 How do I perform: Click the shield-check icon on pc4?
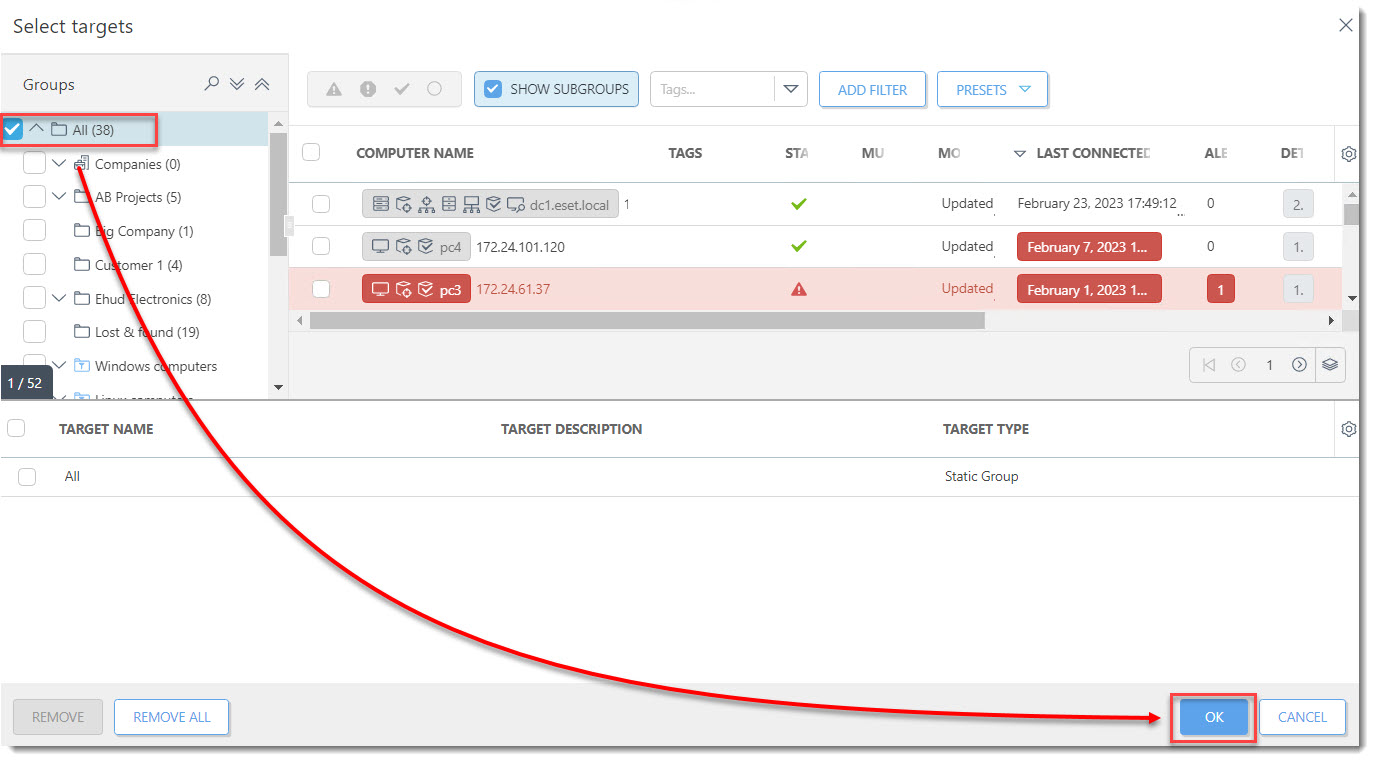click(x=426, y=246)
